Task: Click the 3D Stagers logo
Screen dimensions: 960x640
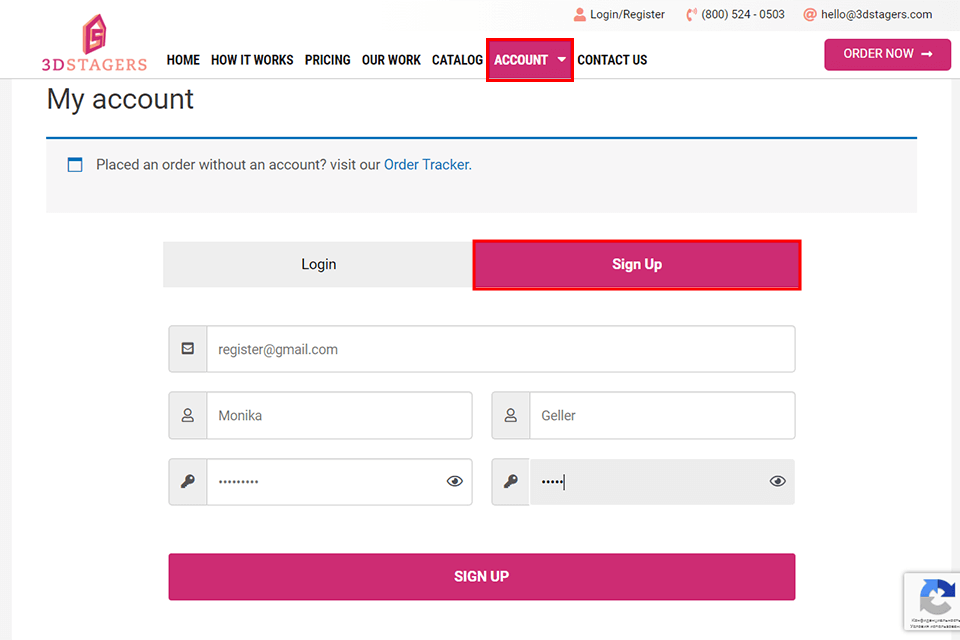Action: (x=94, y=43)
